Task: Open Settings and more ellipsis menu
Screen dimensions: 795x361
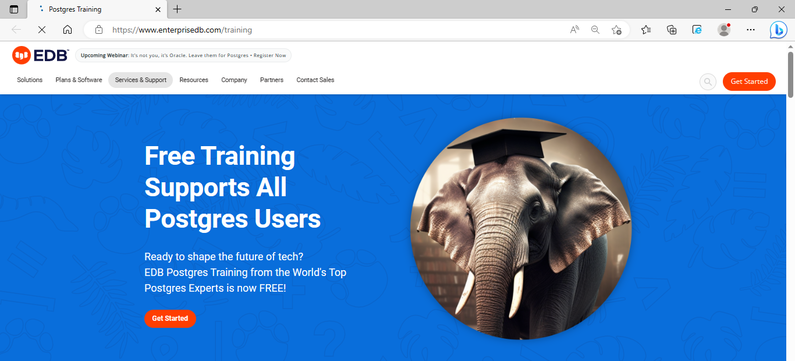Action: [751, 30]
